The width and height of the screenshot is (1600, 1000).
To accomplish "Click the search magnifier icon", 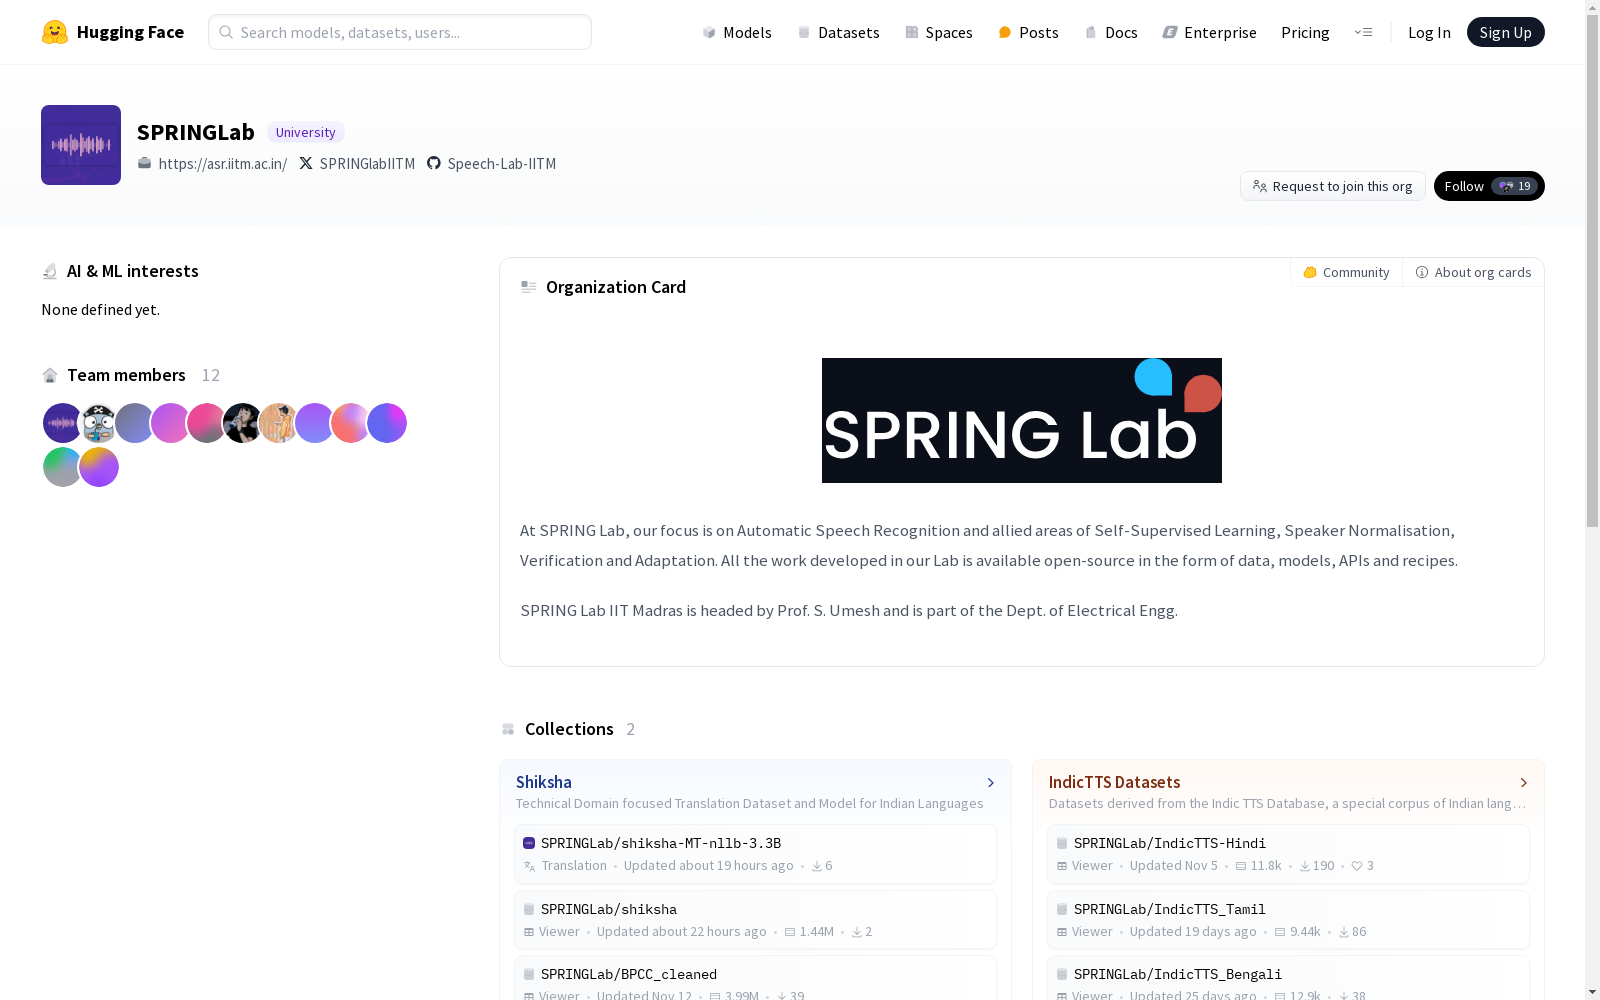I will tap(226, 32).
